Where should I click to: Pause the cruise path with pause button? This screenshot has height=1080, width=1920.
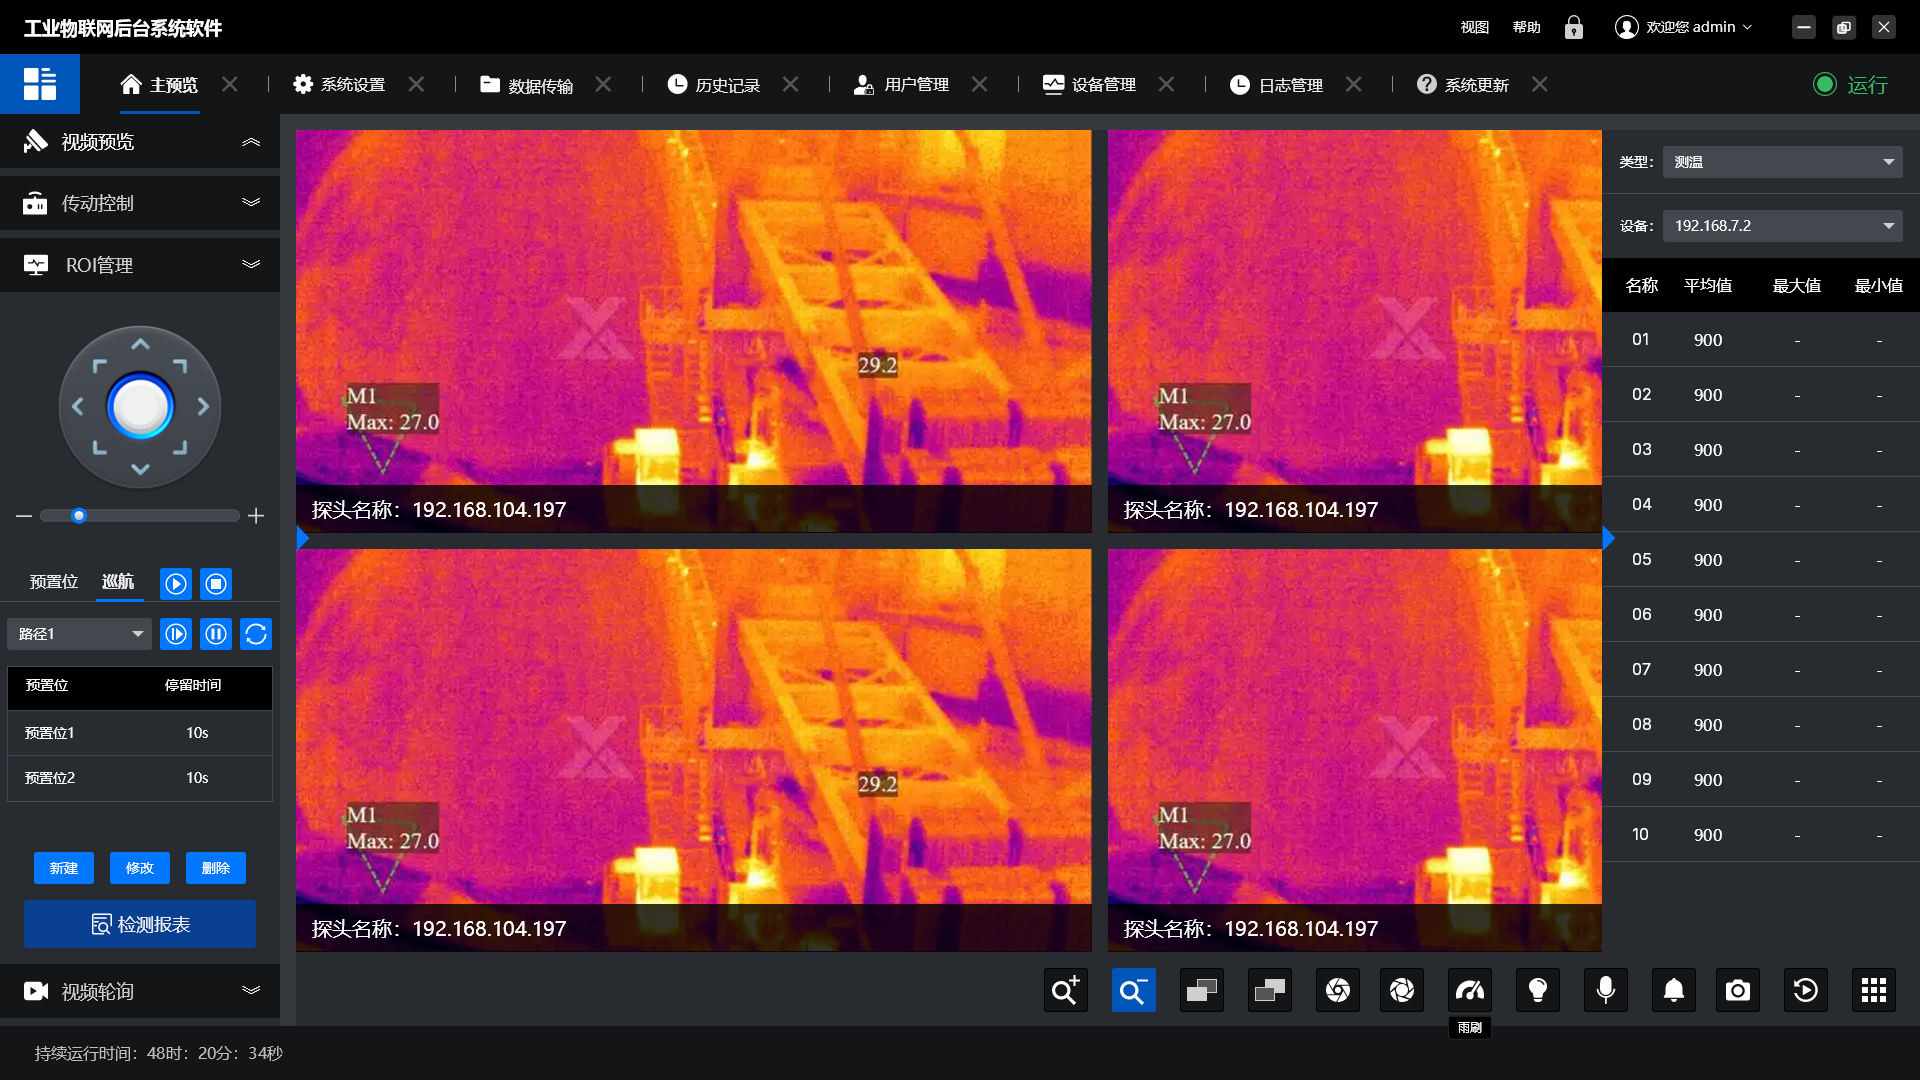215,633
